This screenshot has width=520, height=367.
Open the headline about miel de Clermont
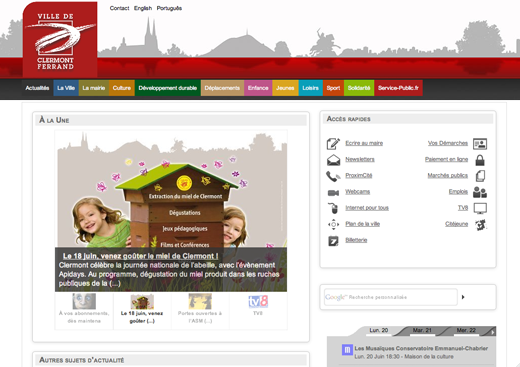[140, 256]
